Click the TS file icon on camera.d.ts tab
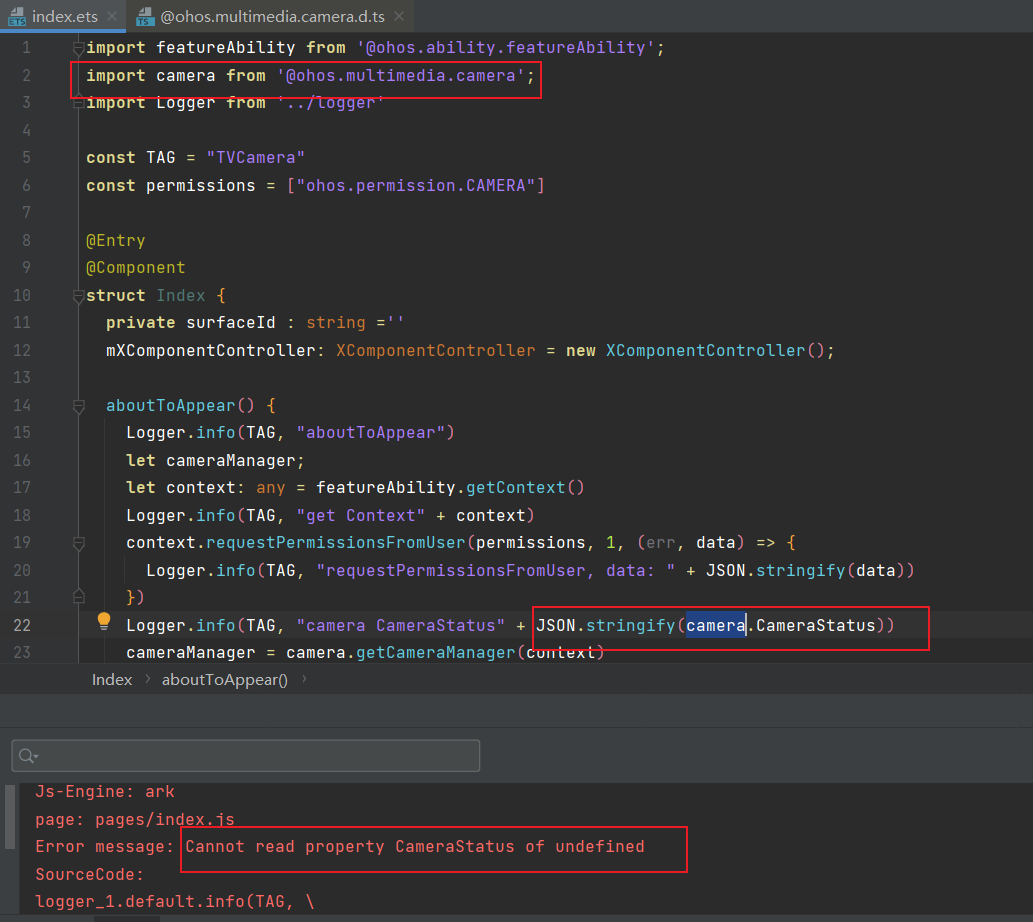This screenshot has width=1033, height=922. coord(145,16)
